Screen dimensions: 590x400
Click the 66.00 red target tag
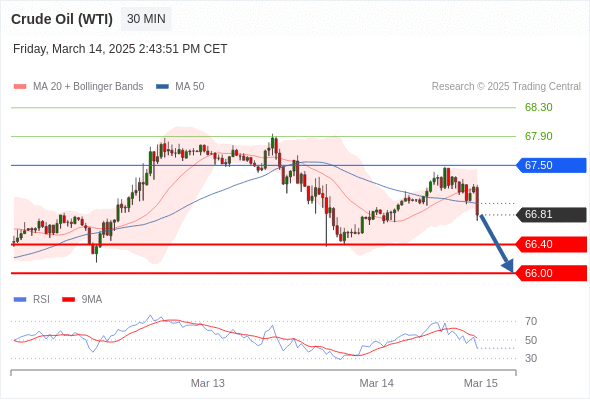pos(551,273)
